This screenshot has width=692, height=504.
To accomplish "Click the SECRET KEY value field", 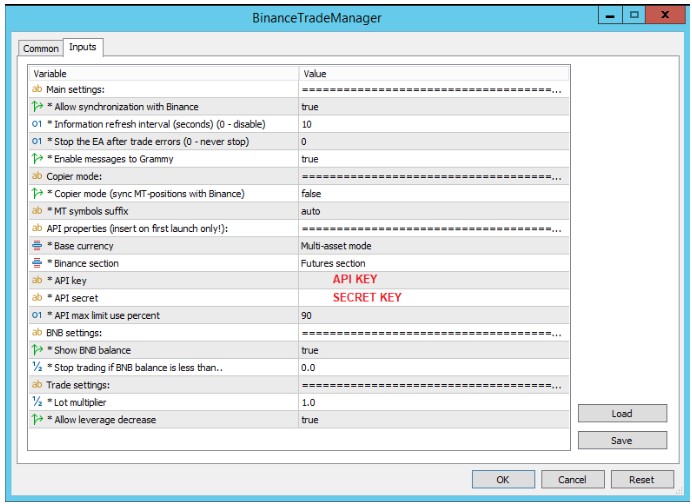I will coord(434,298).
